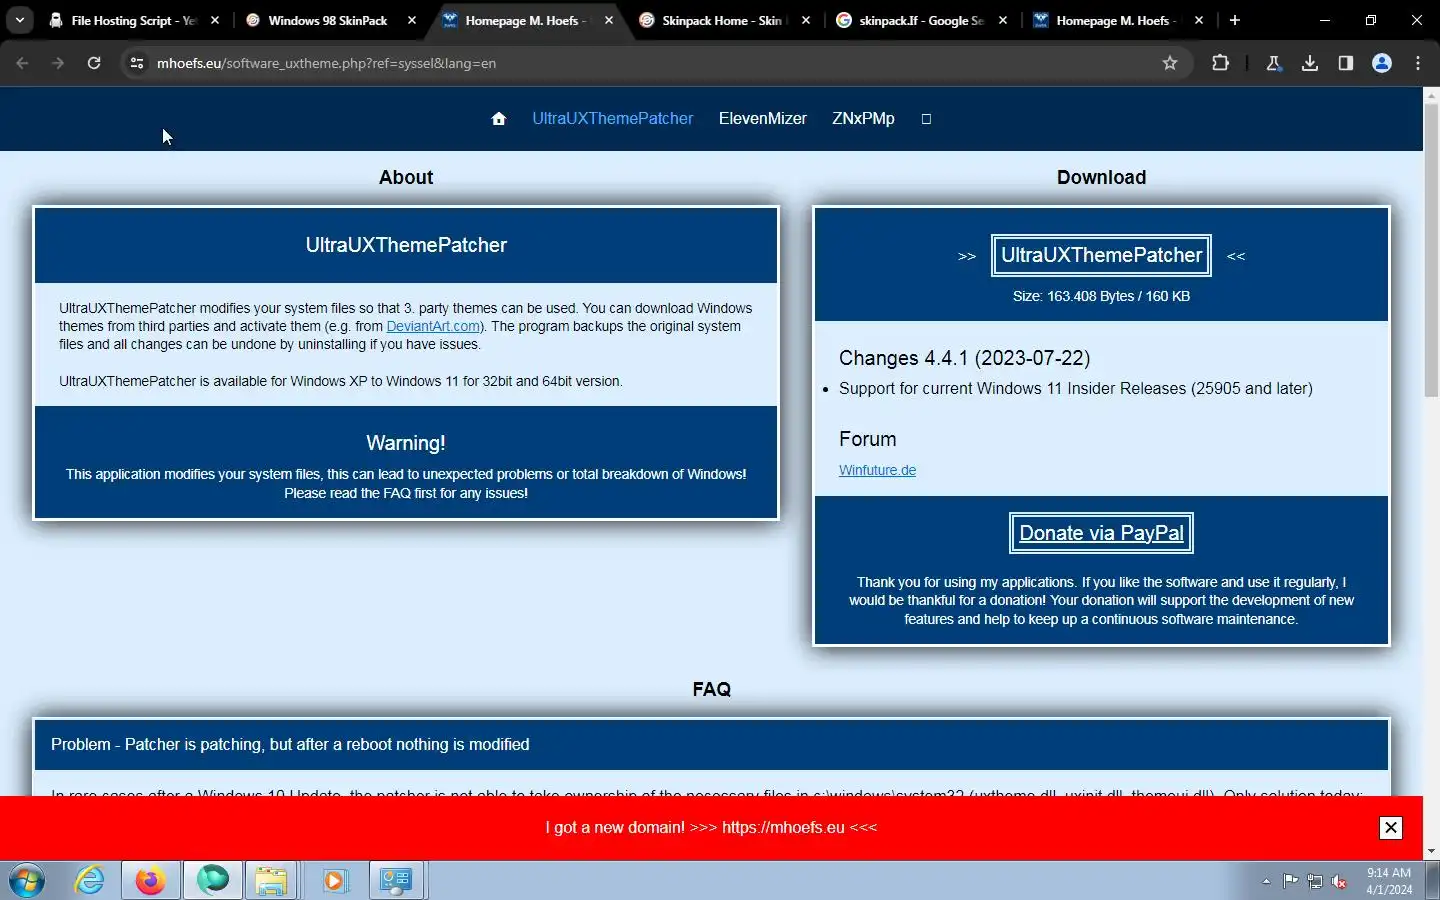The image size is (1440, 900).
Task: Open ElevenMizer nav menu item
Action: tap(762, 118)
